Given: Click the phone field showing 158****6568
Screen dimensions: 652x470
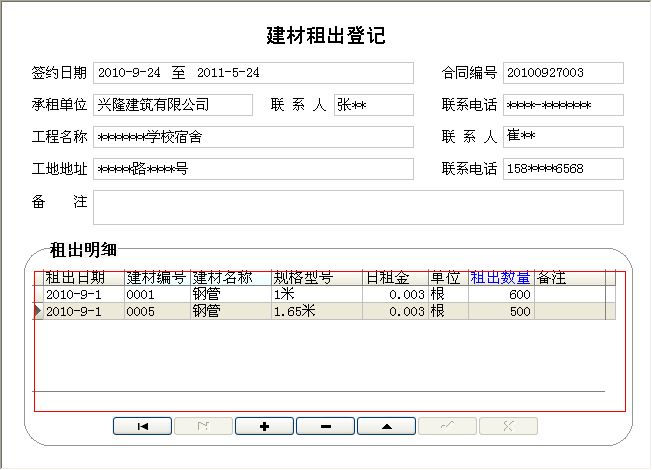Looking at the screenshot, I should pyautogui.click(x=563, y=169).
